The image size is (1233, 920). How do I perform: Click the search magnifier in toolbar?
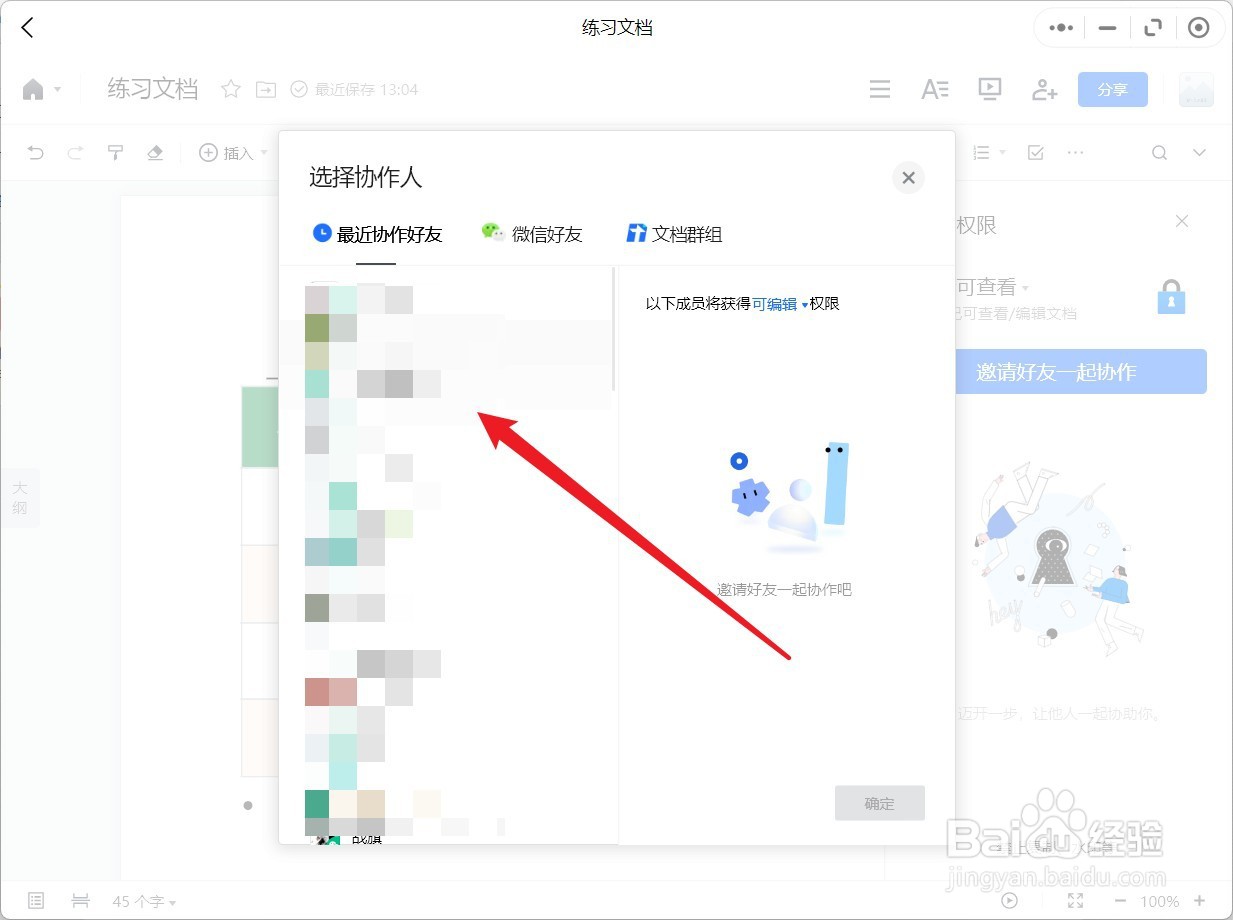coord(1159,152)
